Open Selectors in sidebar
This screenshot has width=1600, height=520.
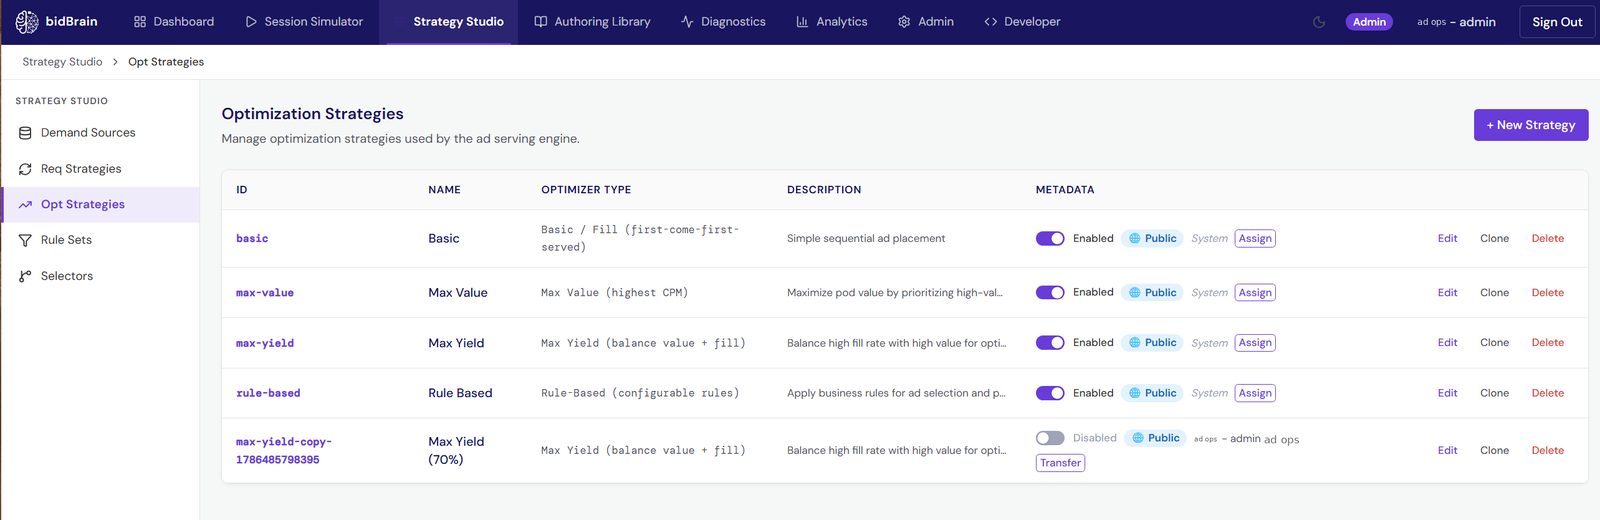[100, 276]
